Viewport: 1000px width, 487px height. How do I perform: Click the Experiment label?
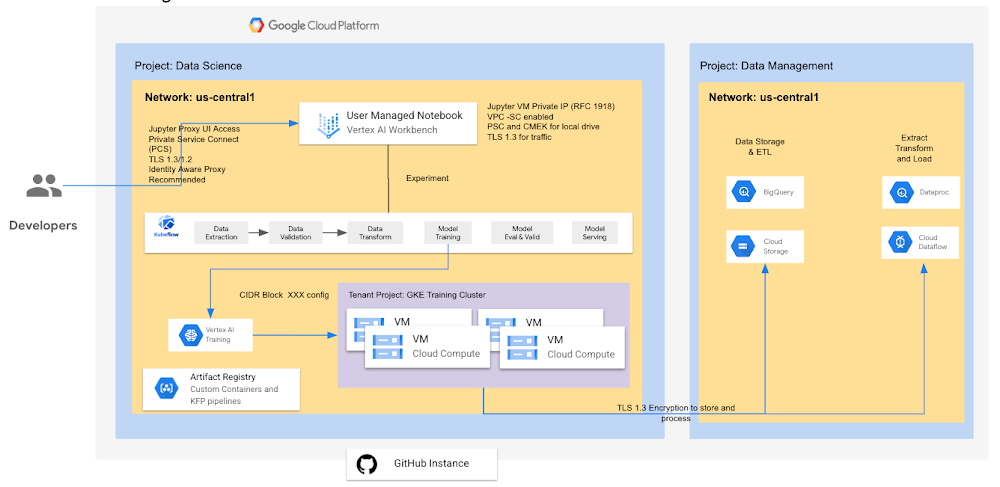point(427,178)
